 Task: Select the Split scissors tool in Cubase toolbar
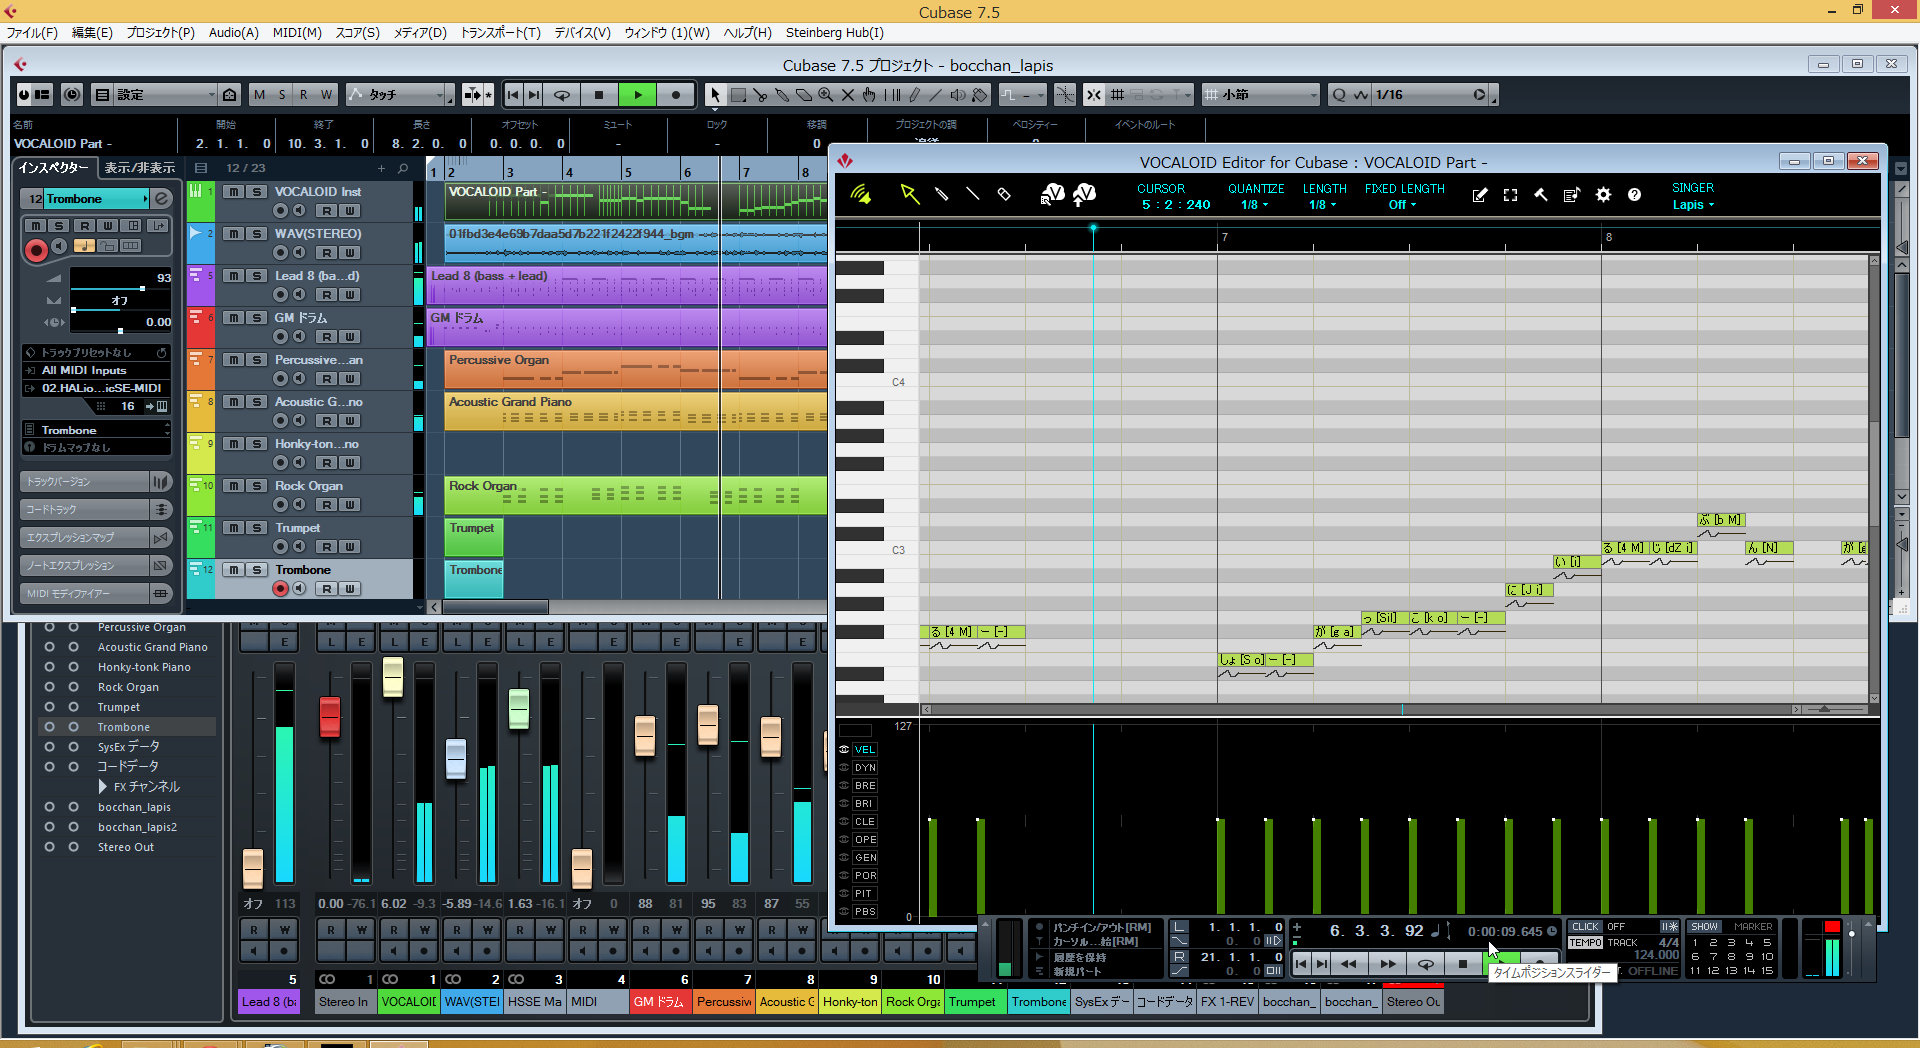tap(760, 95)
